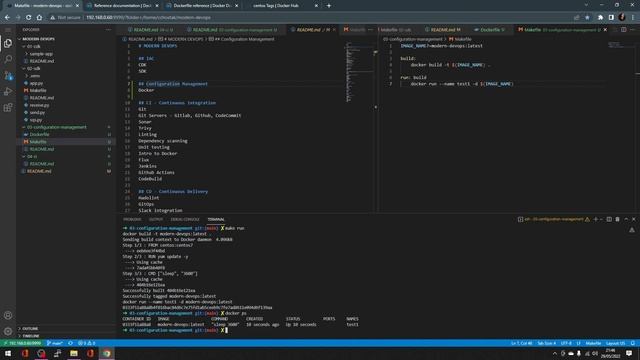Split the terminal panel
This screenshot has width=640, height=360.
tap(609, 219)
